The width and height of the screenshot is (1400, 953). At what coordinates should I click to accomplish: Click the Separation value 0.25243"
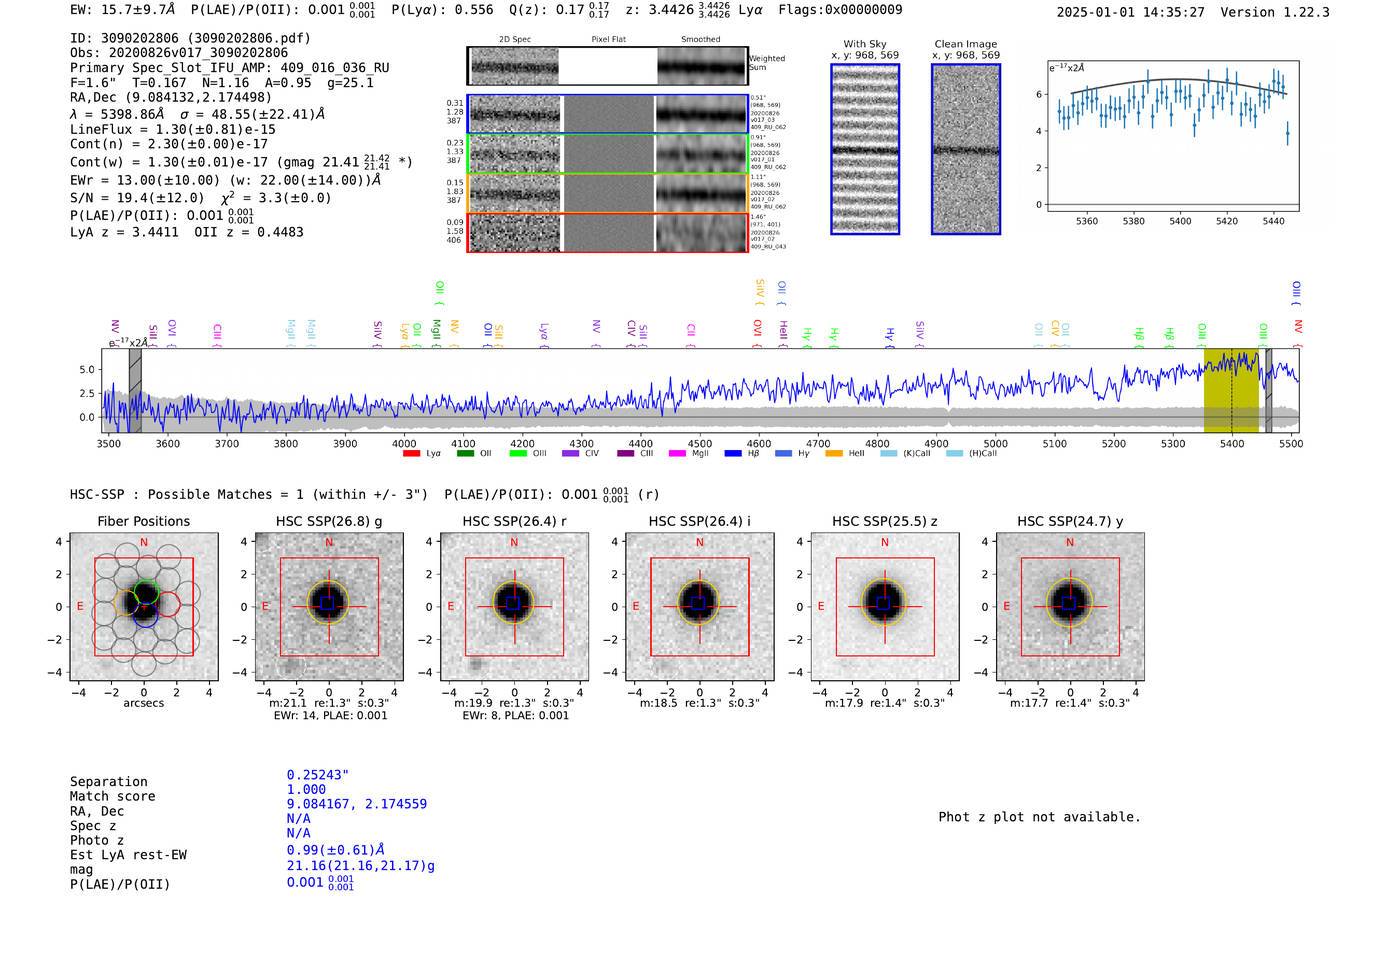tap(318, 775)
